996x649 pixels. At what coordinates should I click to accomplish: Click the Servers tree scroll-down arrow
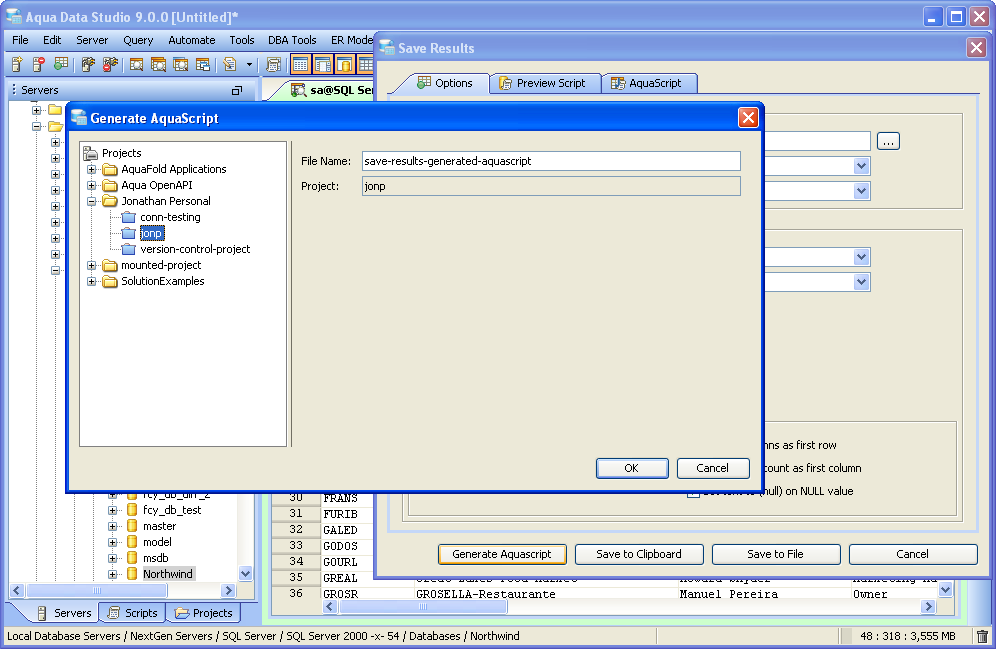click(245, 573)
